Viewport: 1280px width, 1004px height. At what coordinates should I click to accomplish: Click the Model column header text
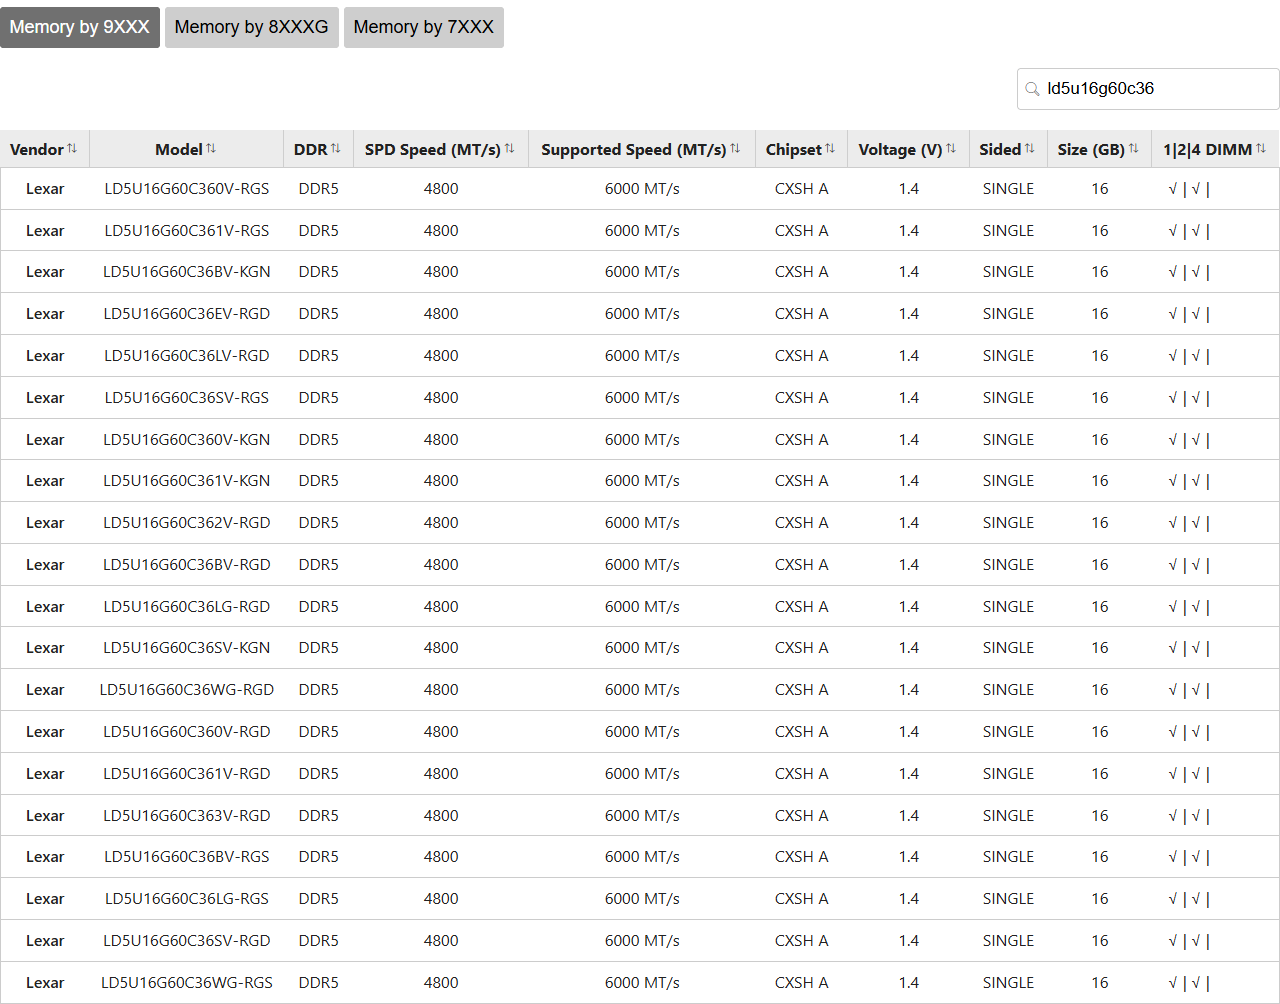[179, 149]
